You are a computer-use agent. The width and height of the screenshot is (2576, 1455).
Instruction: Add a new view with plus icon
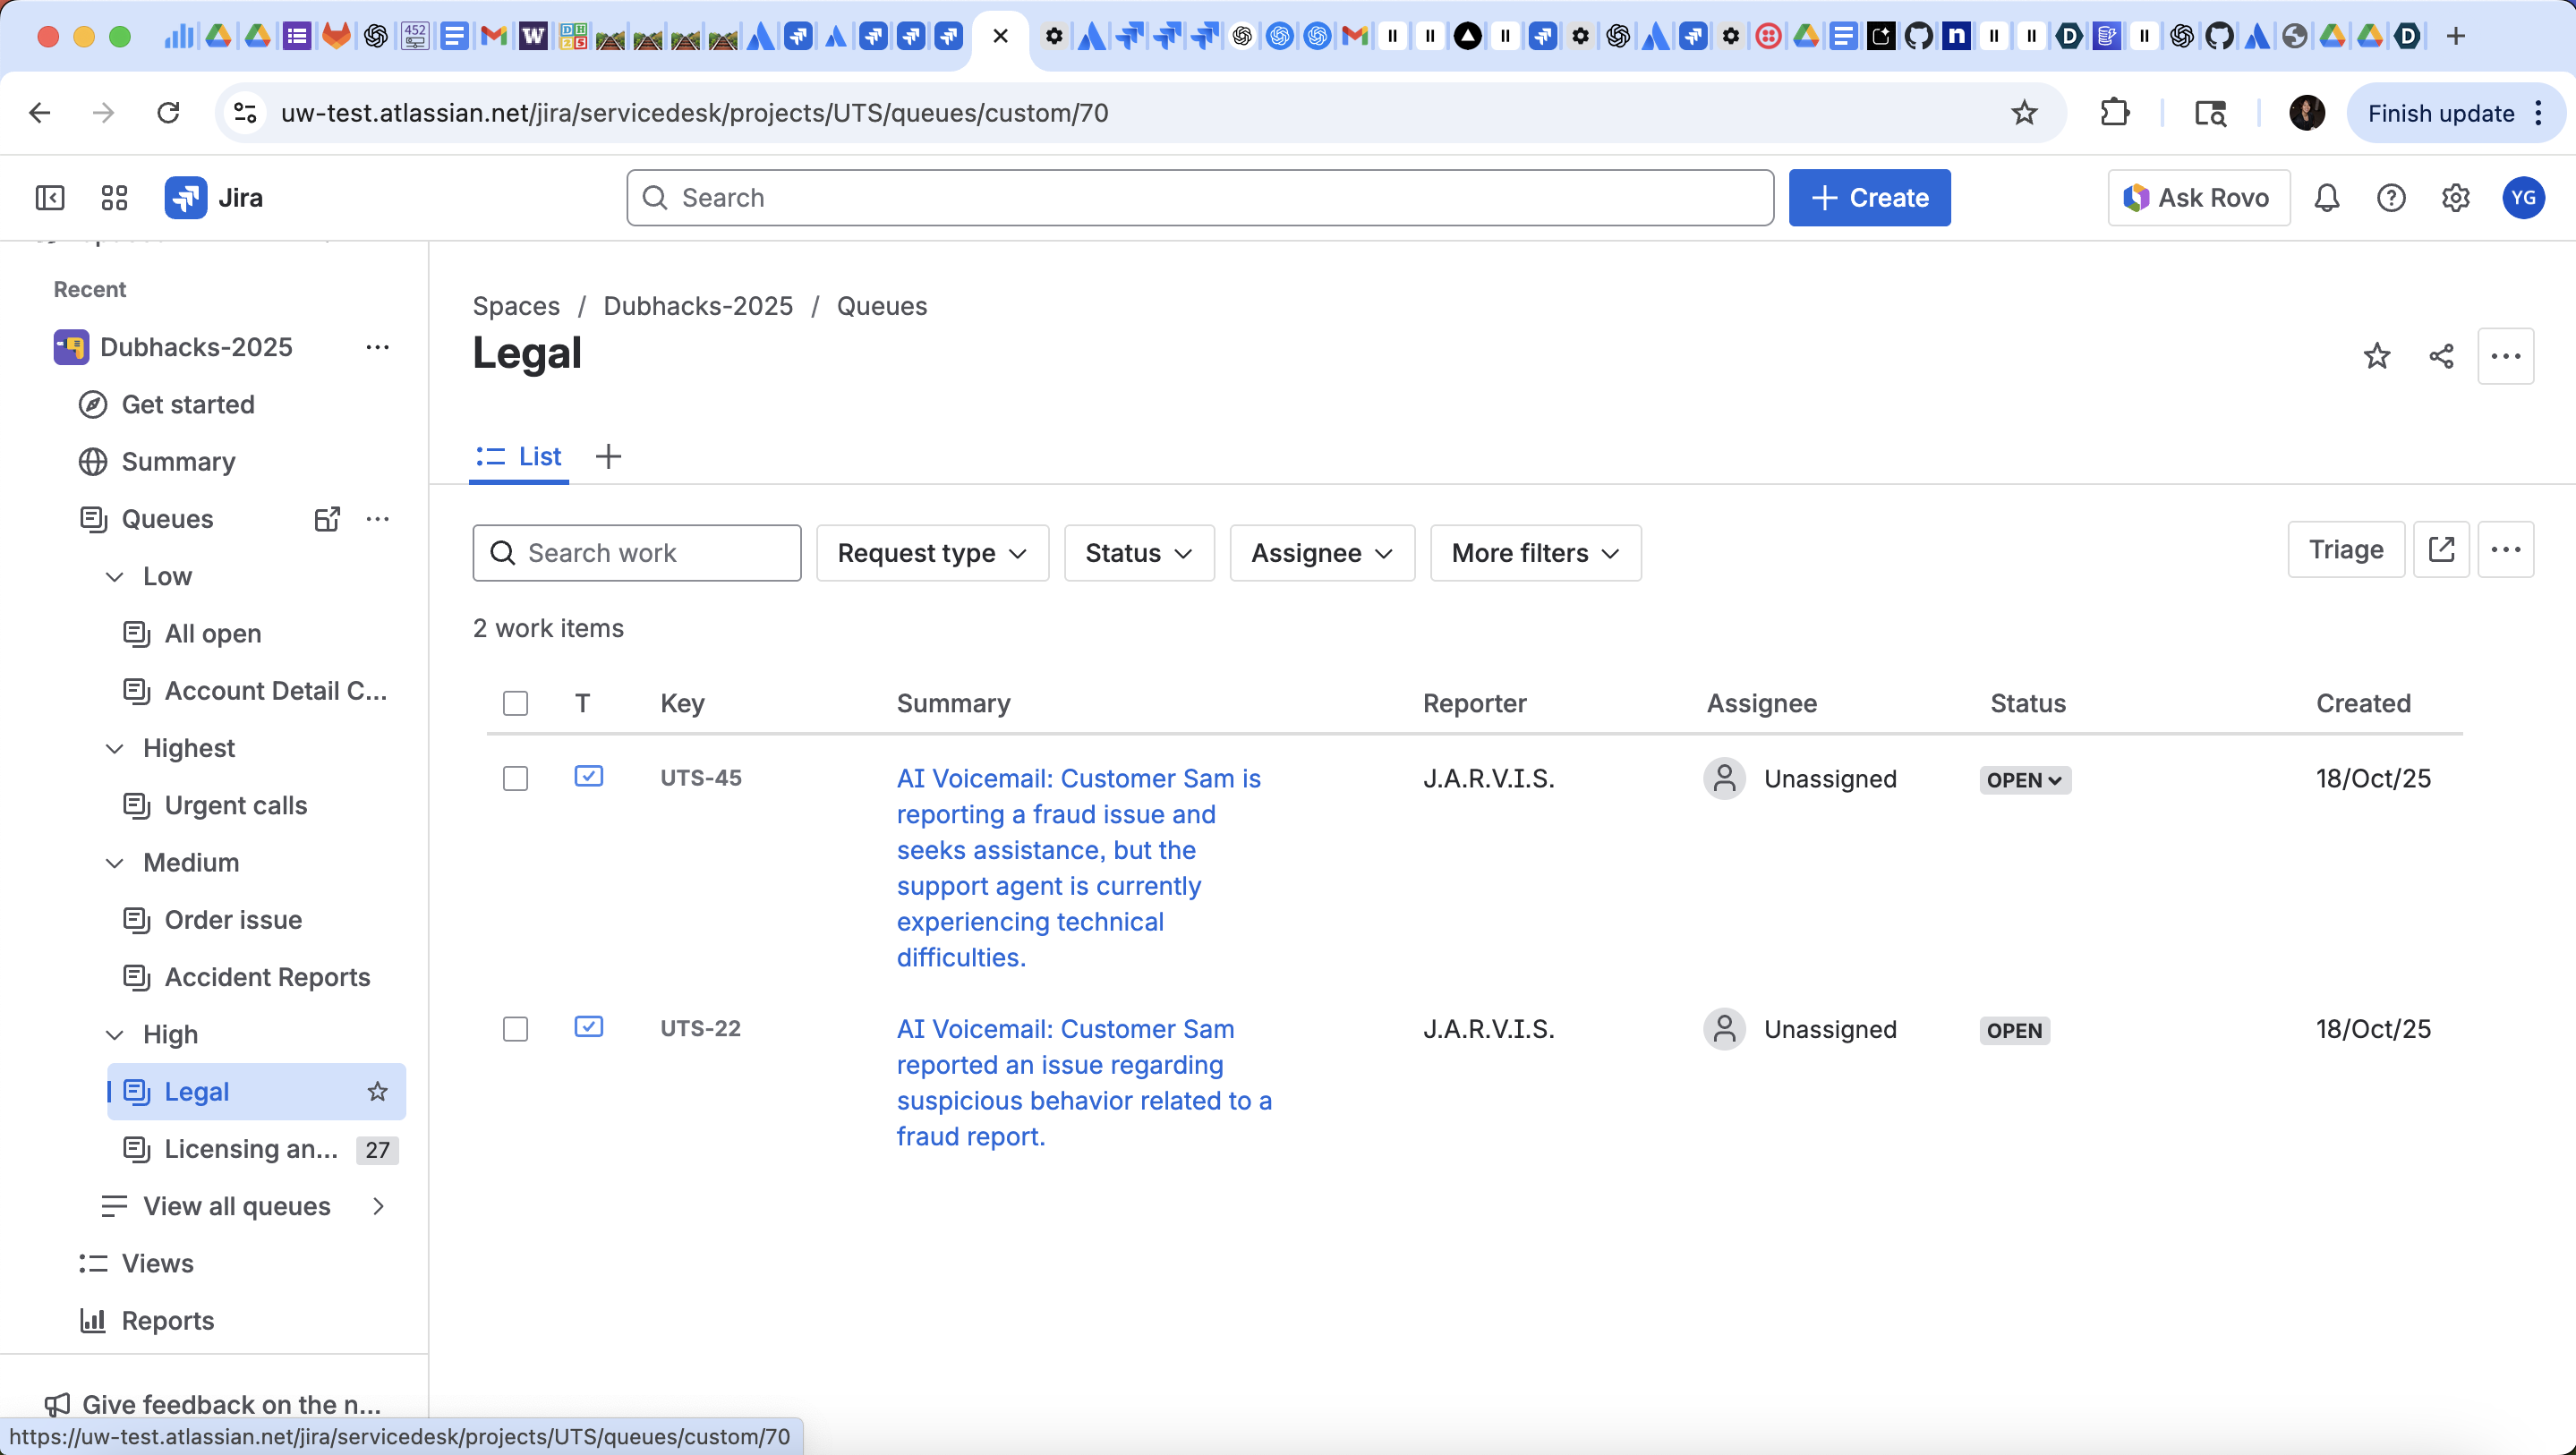(x=608, y=457)
